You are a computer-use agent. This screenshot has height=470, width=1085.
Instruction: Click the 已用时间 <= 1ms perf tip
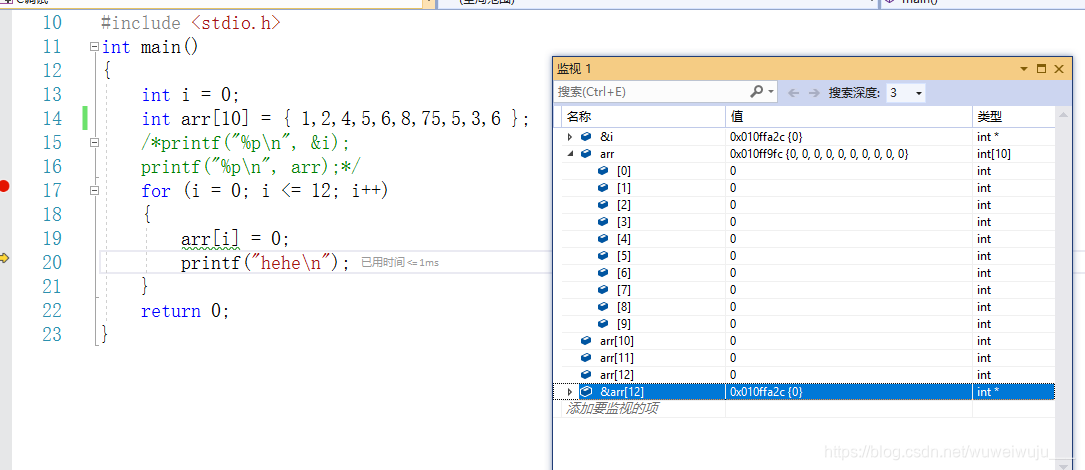[x=400, y=262]
